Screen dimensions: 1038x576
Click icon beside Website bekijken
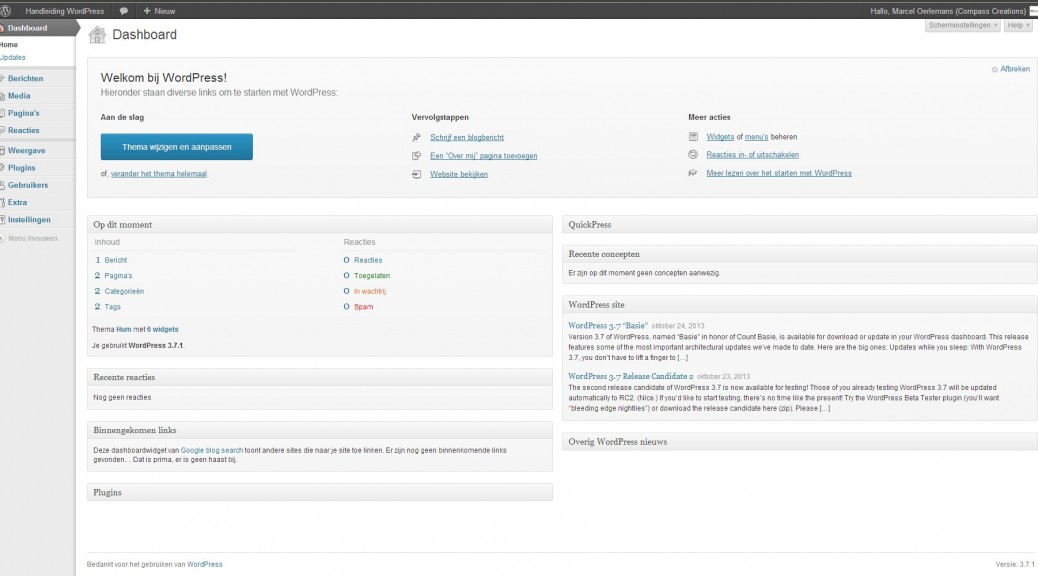[x=416, y=174]
